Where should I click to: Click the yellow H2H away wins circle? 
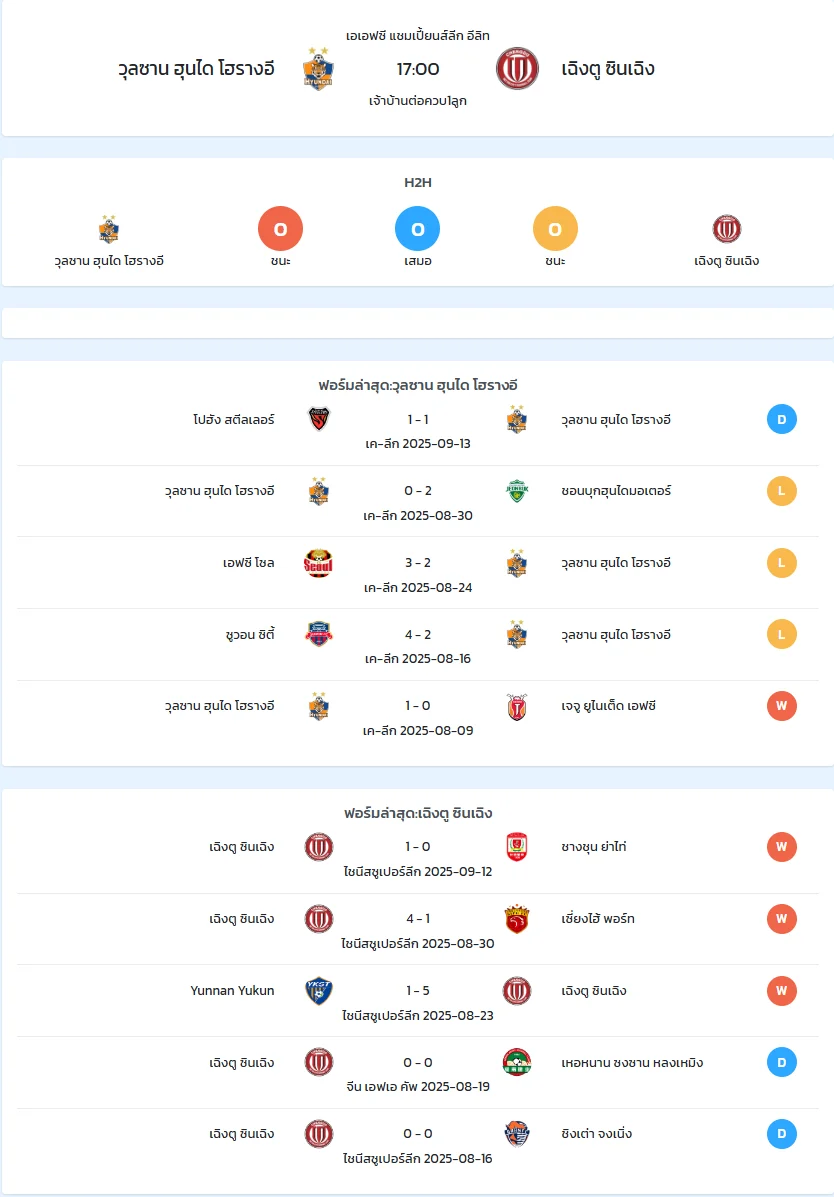point(555,228)
